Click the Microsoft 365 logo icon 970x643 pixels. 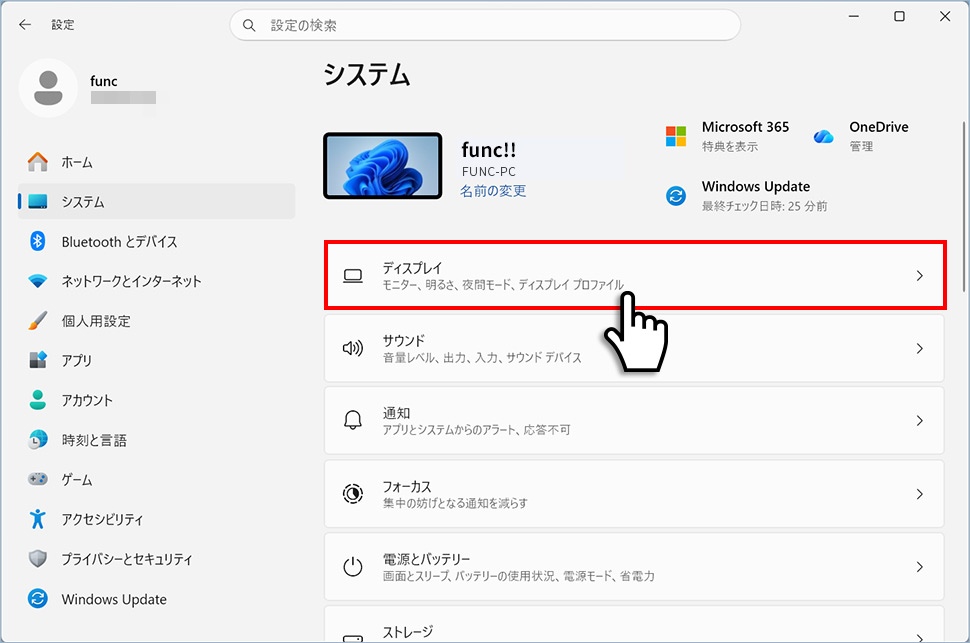point(676,136)
